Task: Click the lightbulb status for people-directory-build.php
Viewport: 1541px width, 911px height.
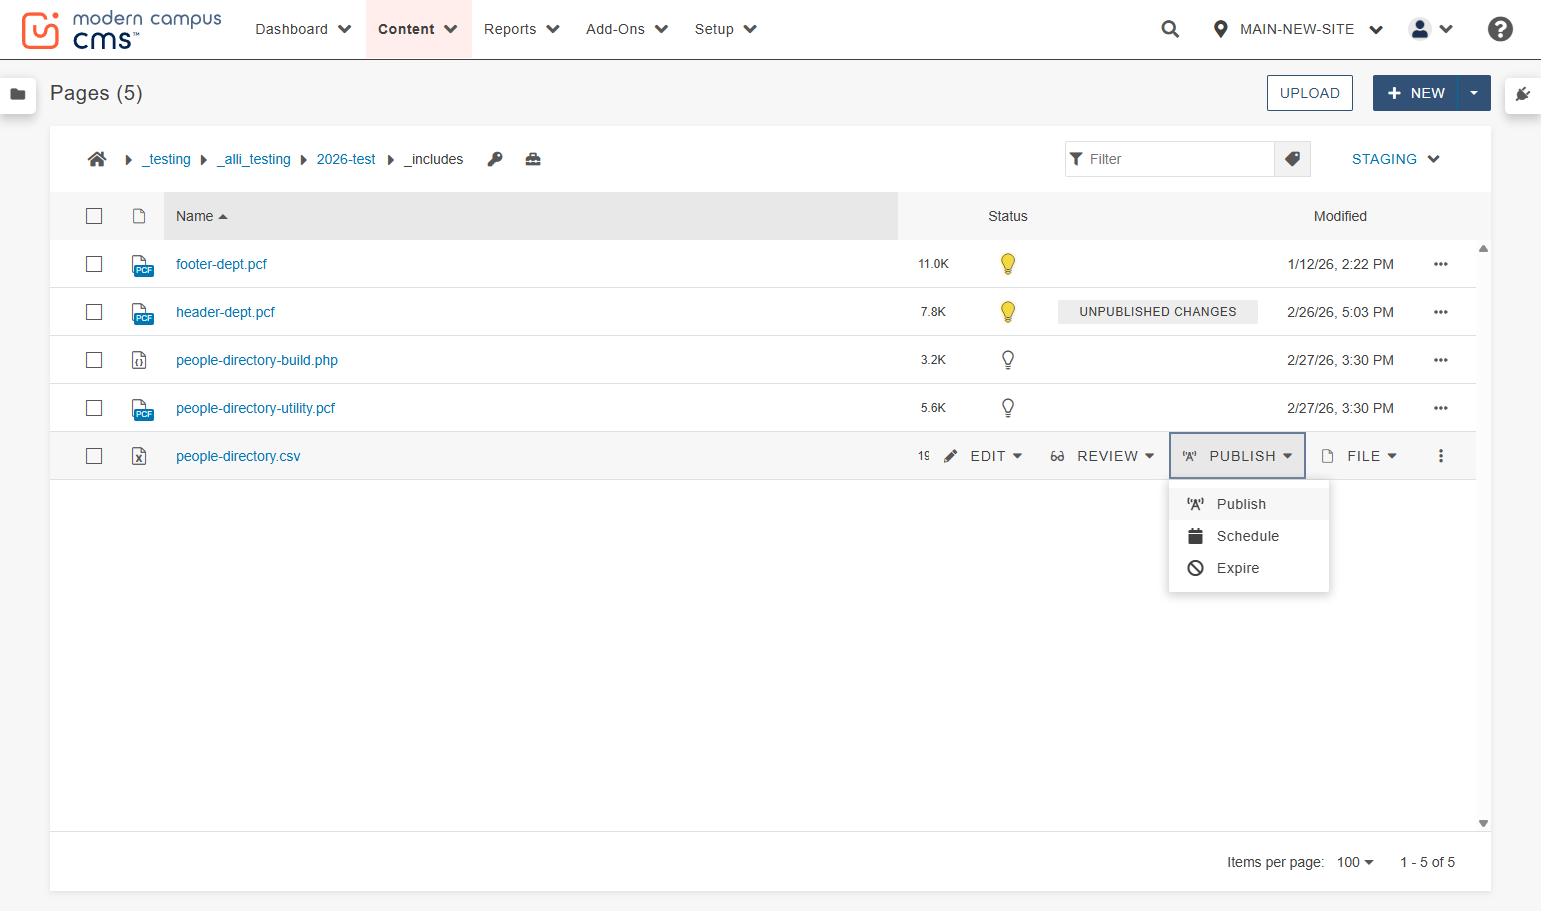Action: (1008, 360)
